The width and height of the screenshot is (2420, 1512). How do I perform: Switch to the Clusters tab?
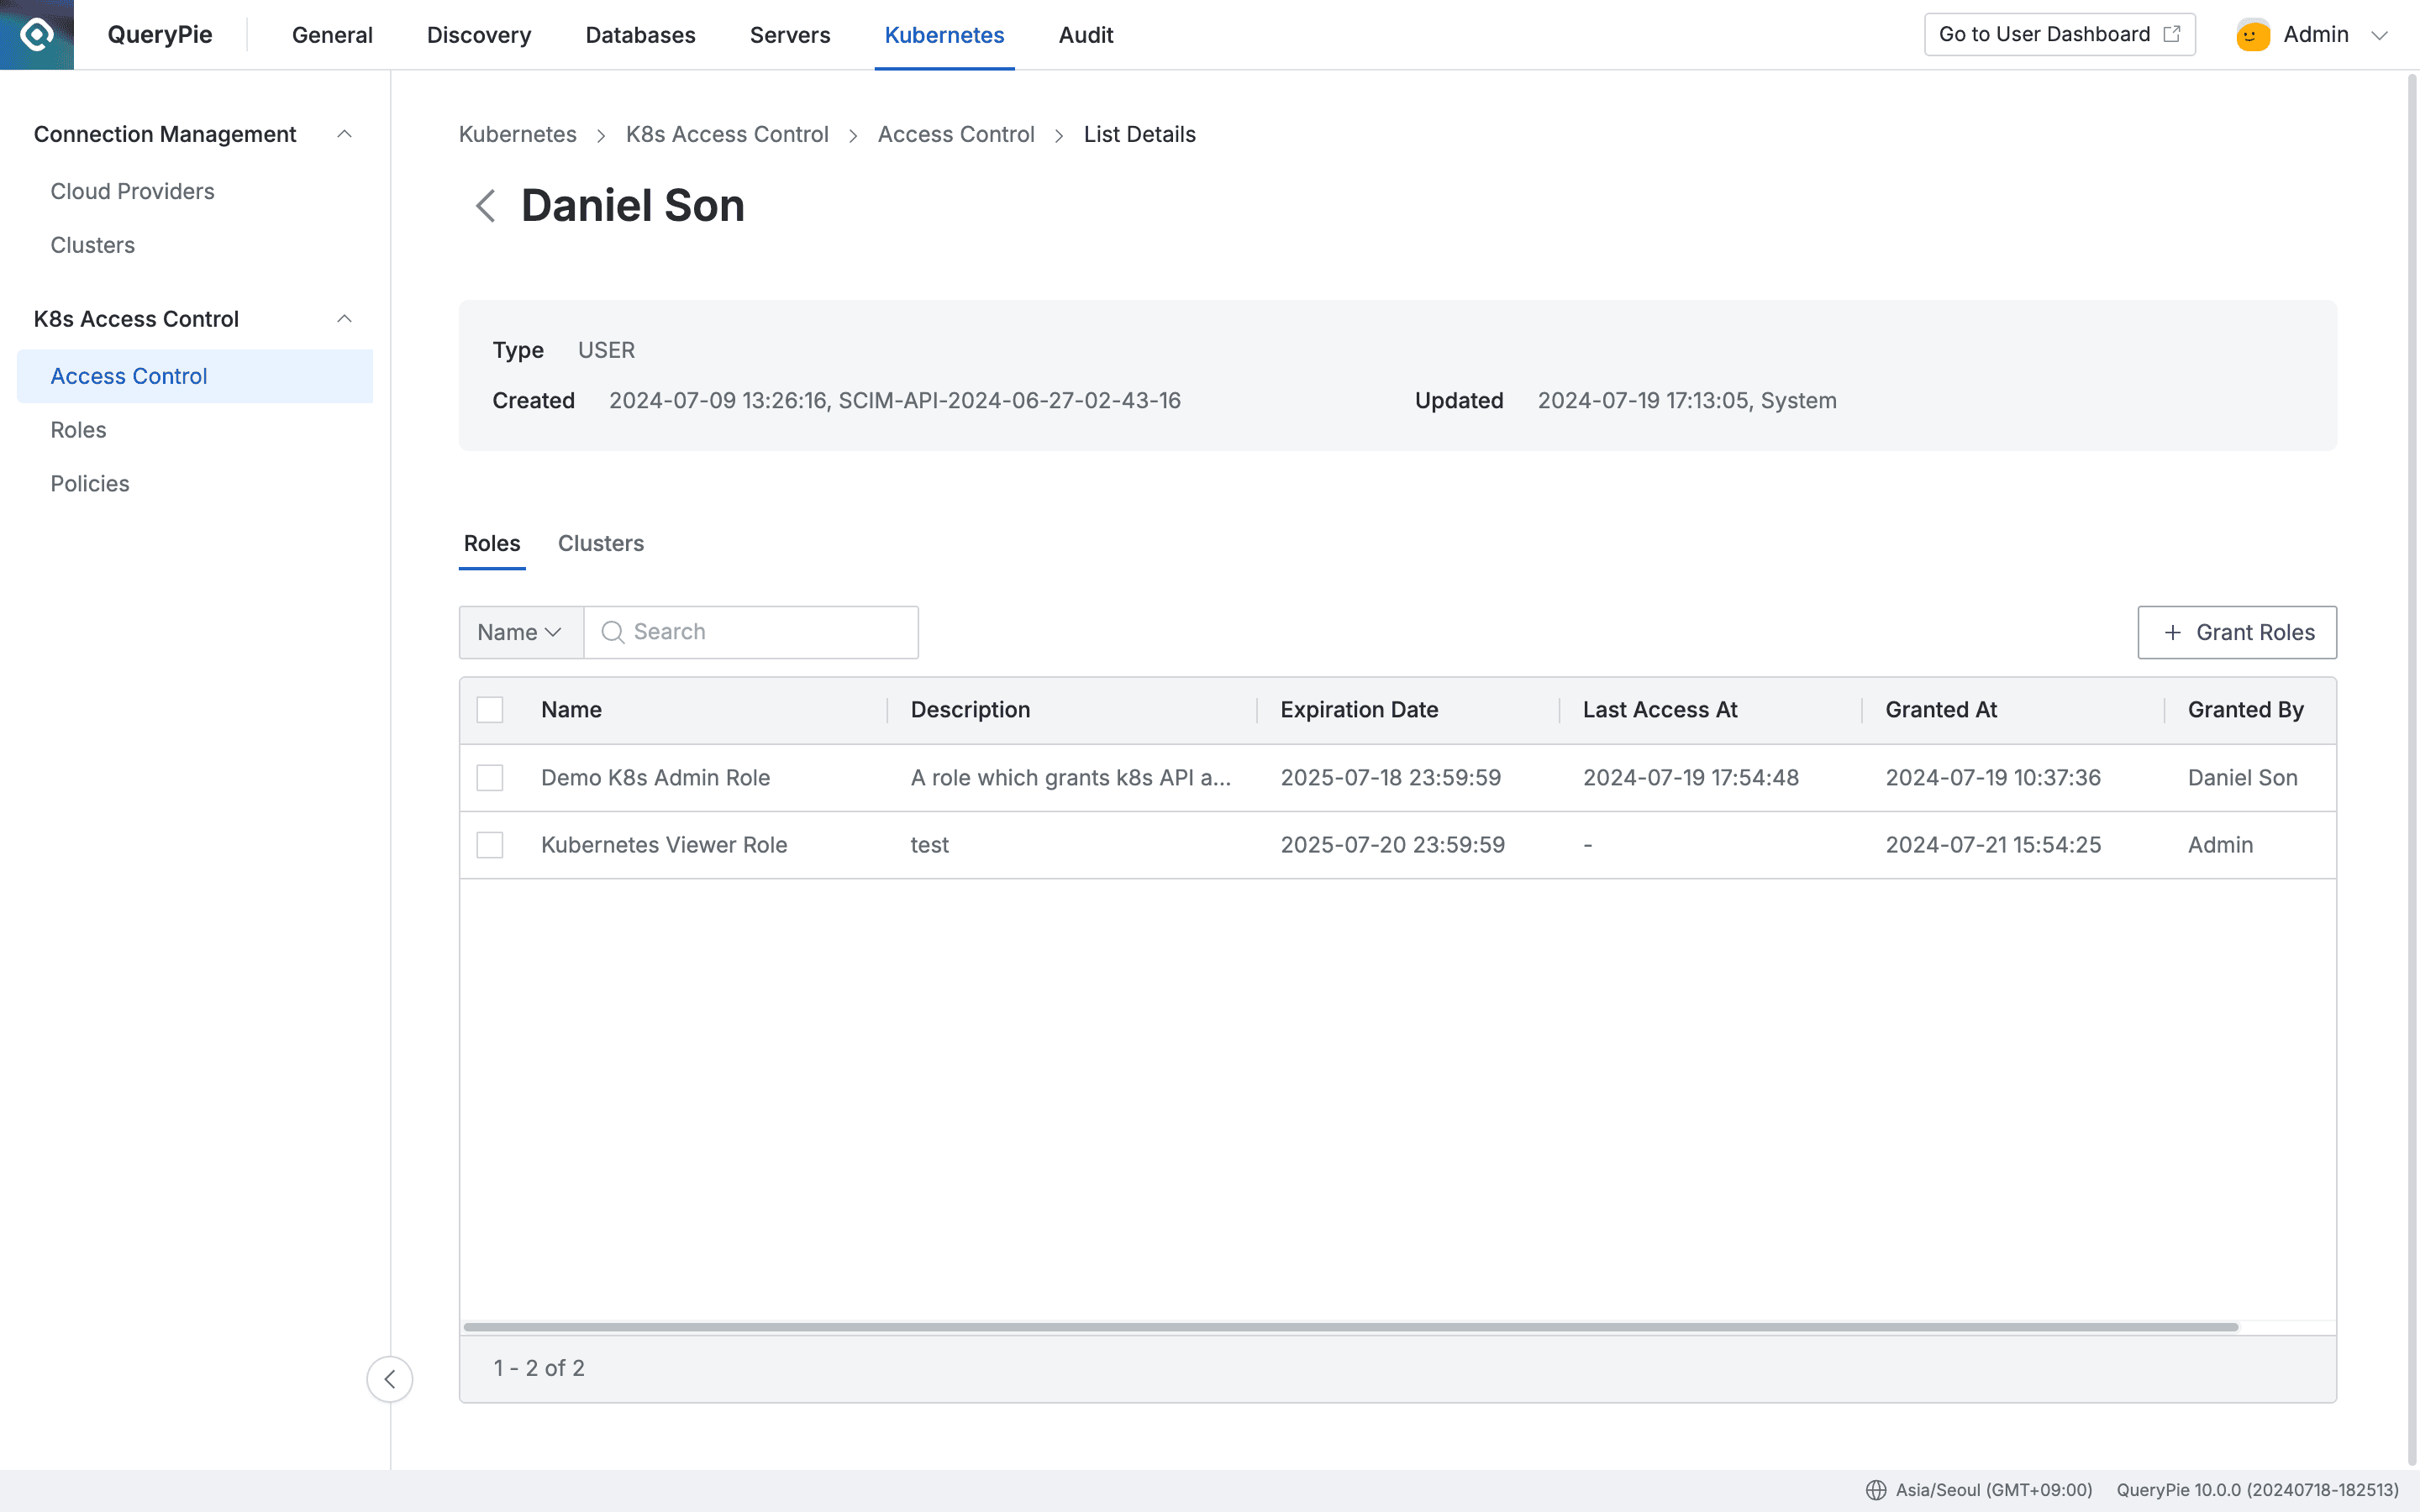click(601, 543)
